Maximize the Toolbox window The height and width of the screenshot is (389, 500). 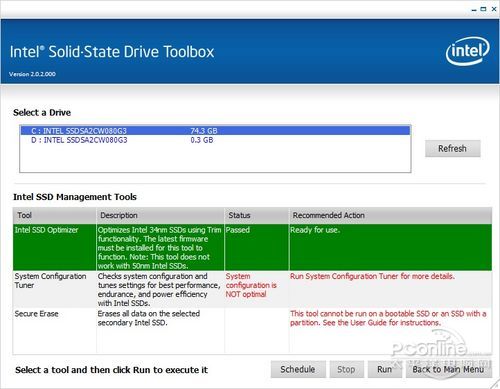(x=483, y=9)
